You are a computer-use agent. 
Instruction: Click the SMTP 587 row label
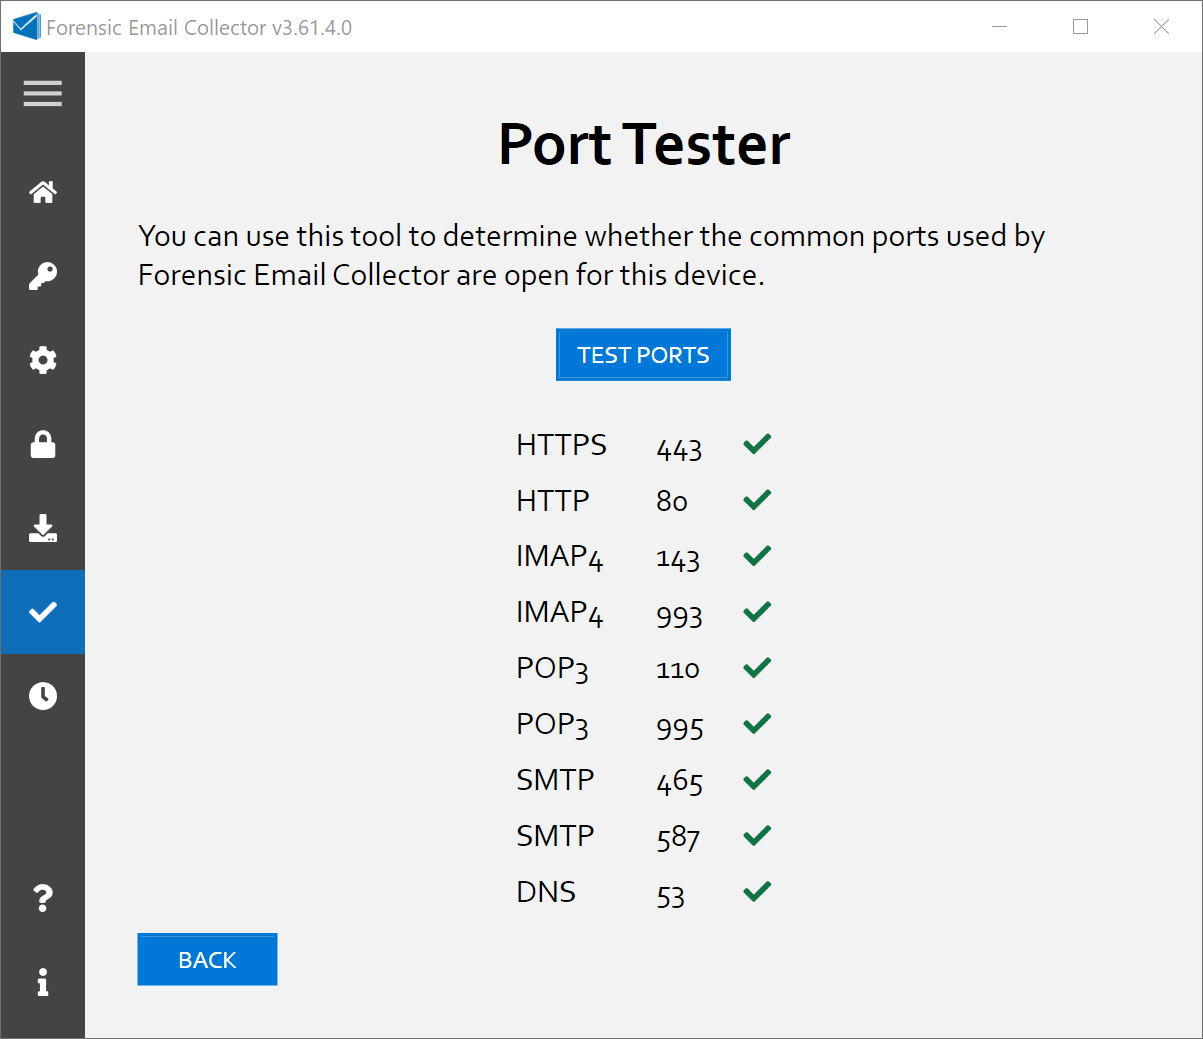[x=555, y=835]
